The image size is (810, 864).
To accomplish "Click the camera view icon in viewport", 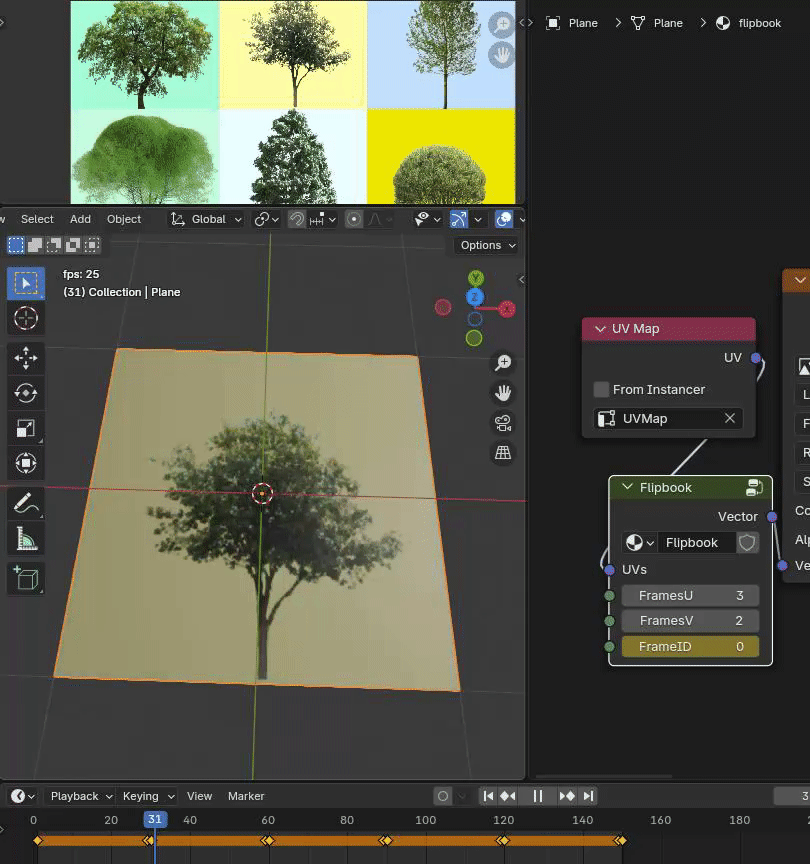I will point(503,423).
